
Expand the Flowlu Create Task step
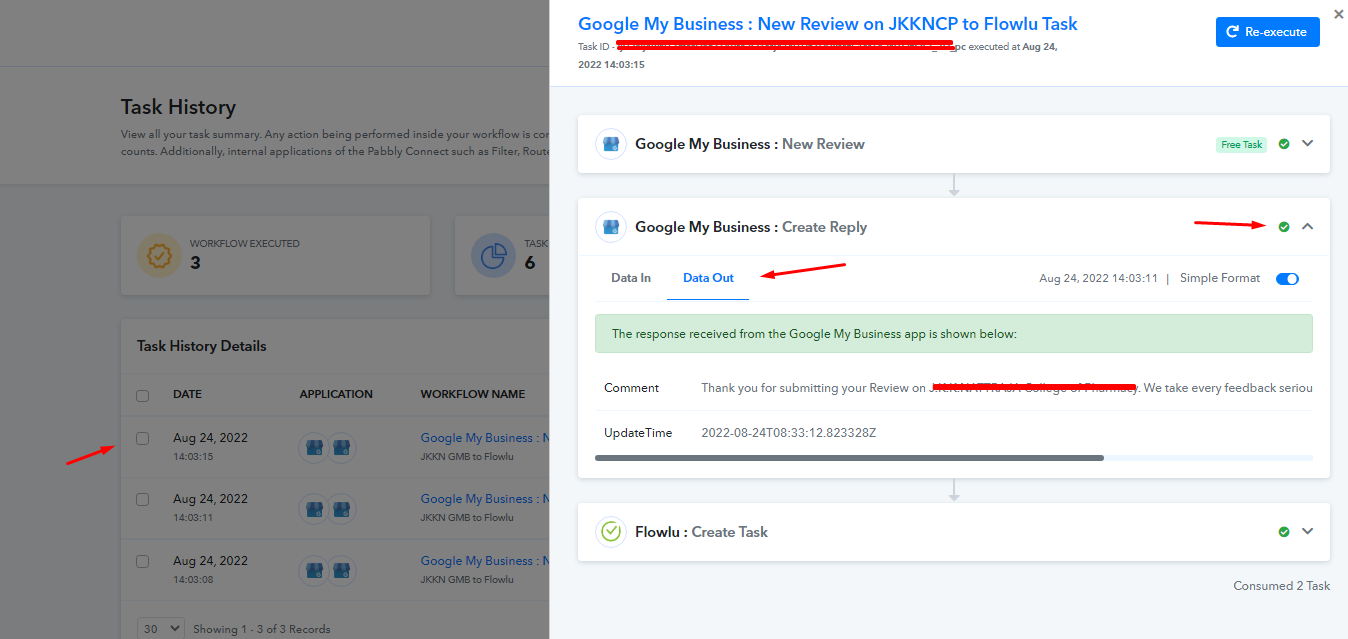click(1307, 532)
